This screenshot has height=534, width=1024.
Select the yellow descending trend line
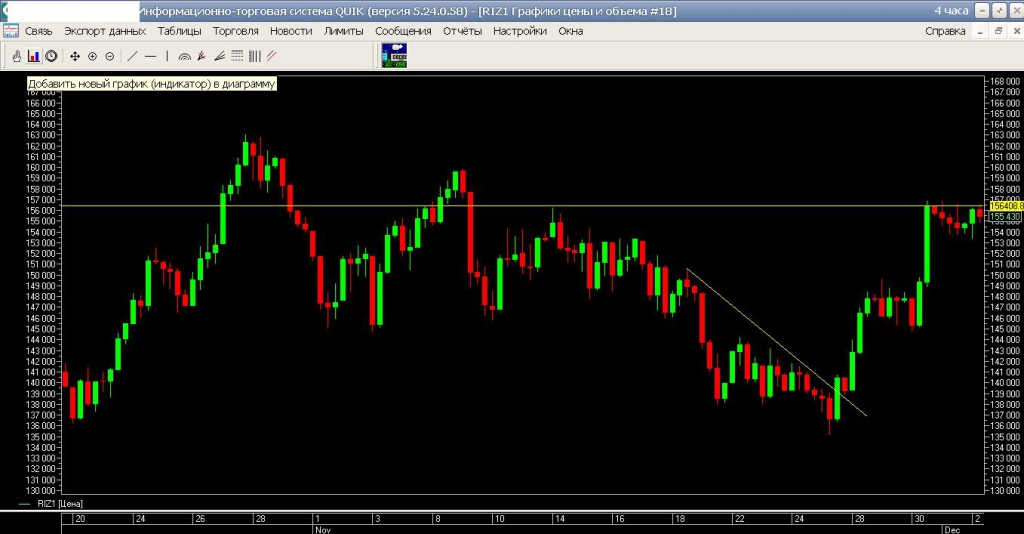(777, 343)
